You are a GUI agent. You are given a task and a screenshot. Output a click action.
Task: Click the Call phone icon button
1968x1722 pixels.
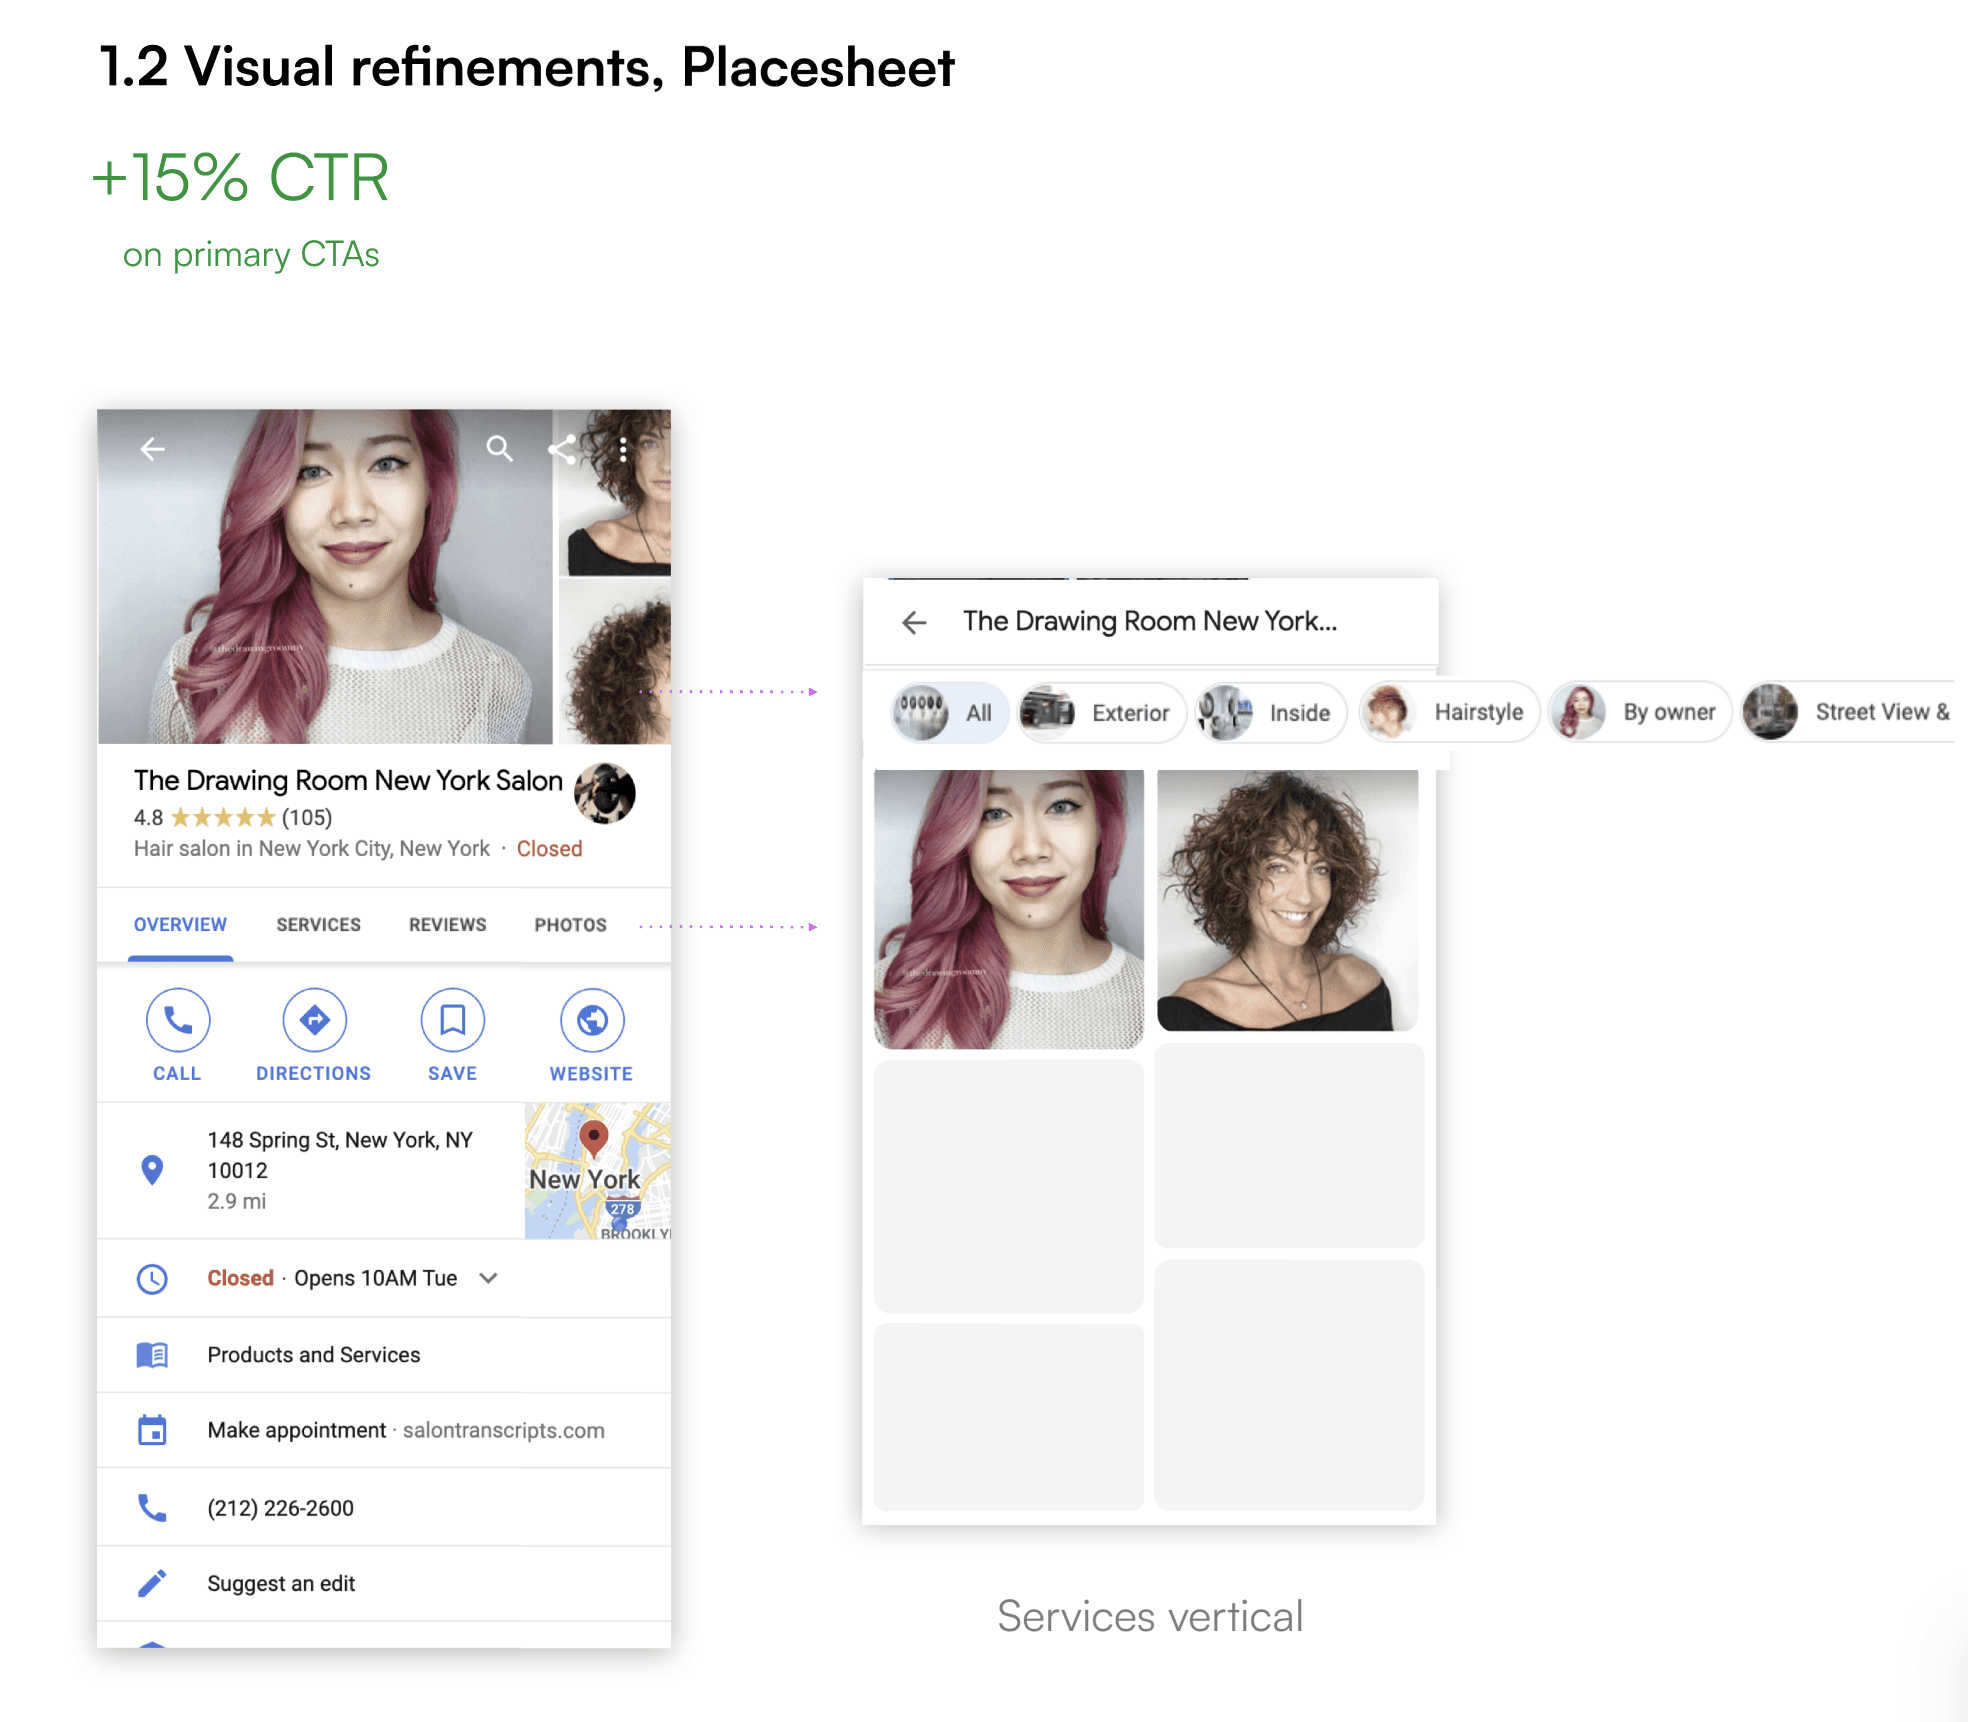[178, 1021]
